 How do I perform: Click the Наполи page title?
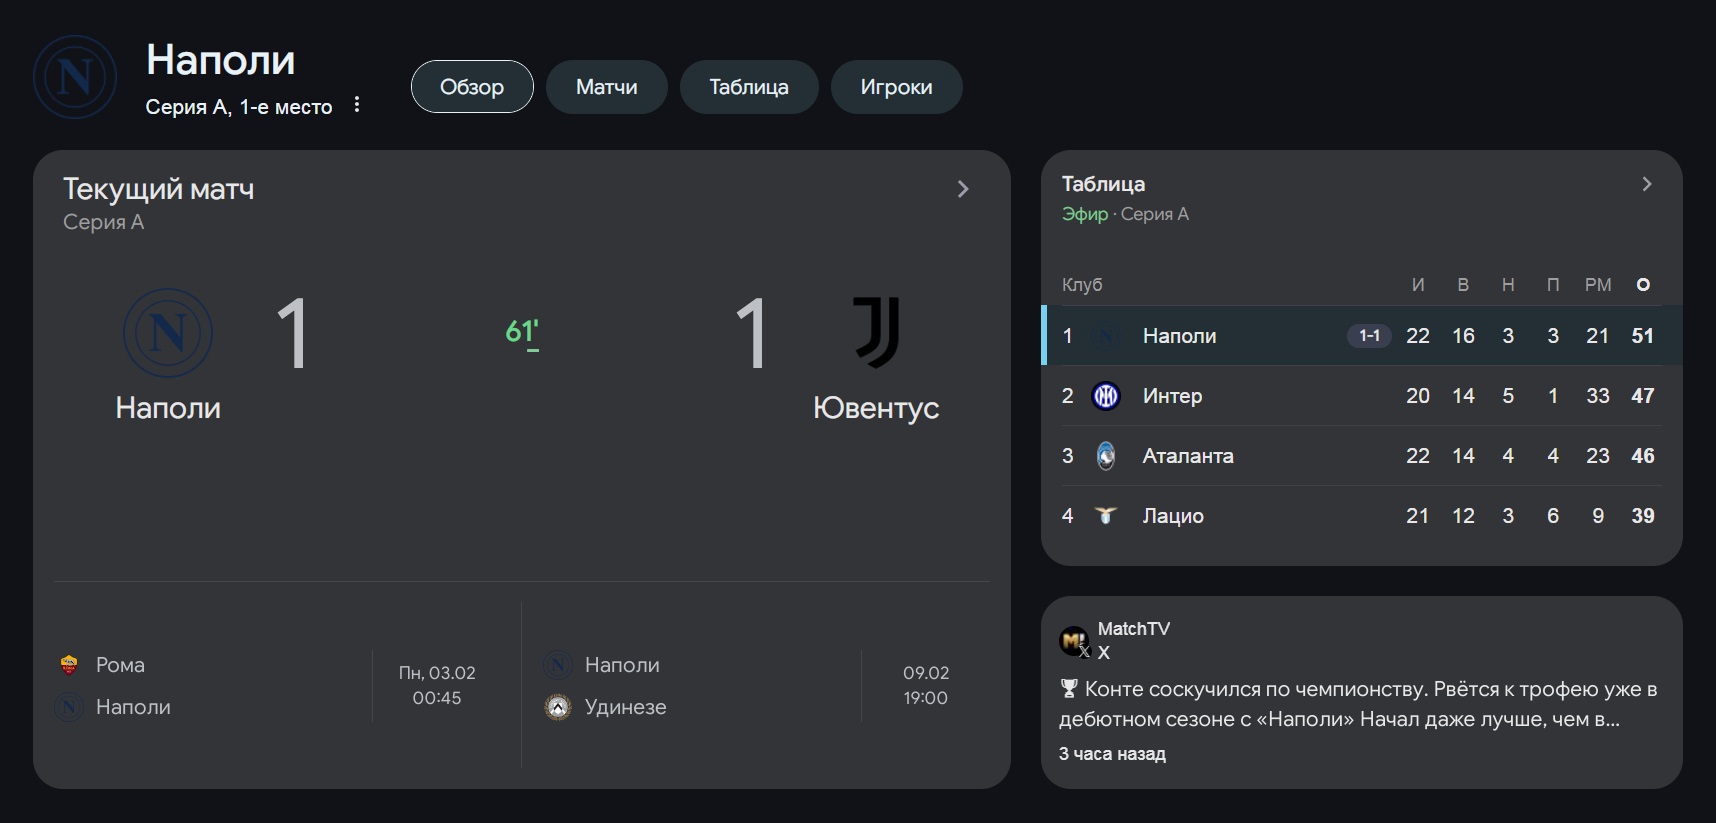(x=221, y=60)
